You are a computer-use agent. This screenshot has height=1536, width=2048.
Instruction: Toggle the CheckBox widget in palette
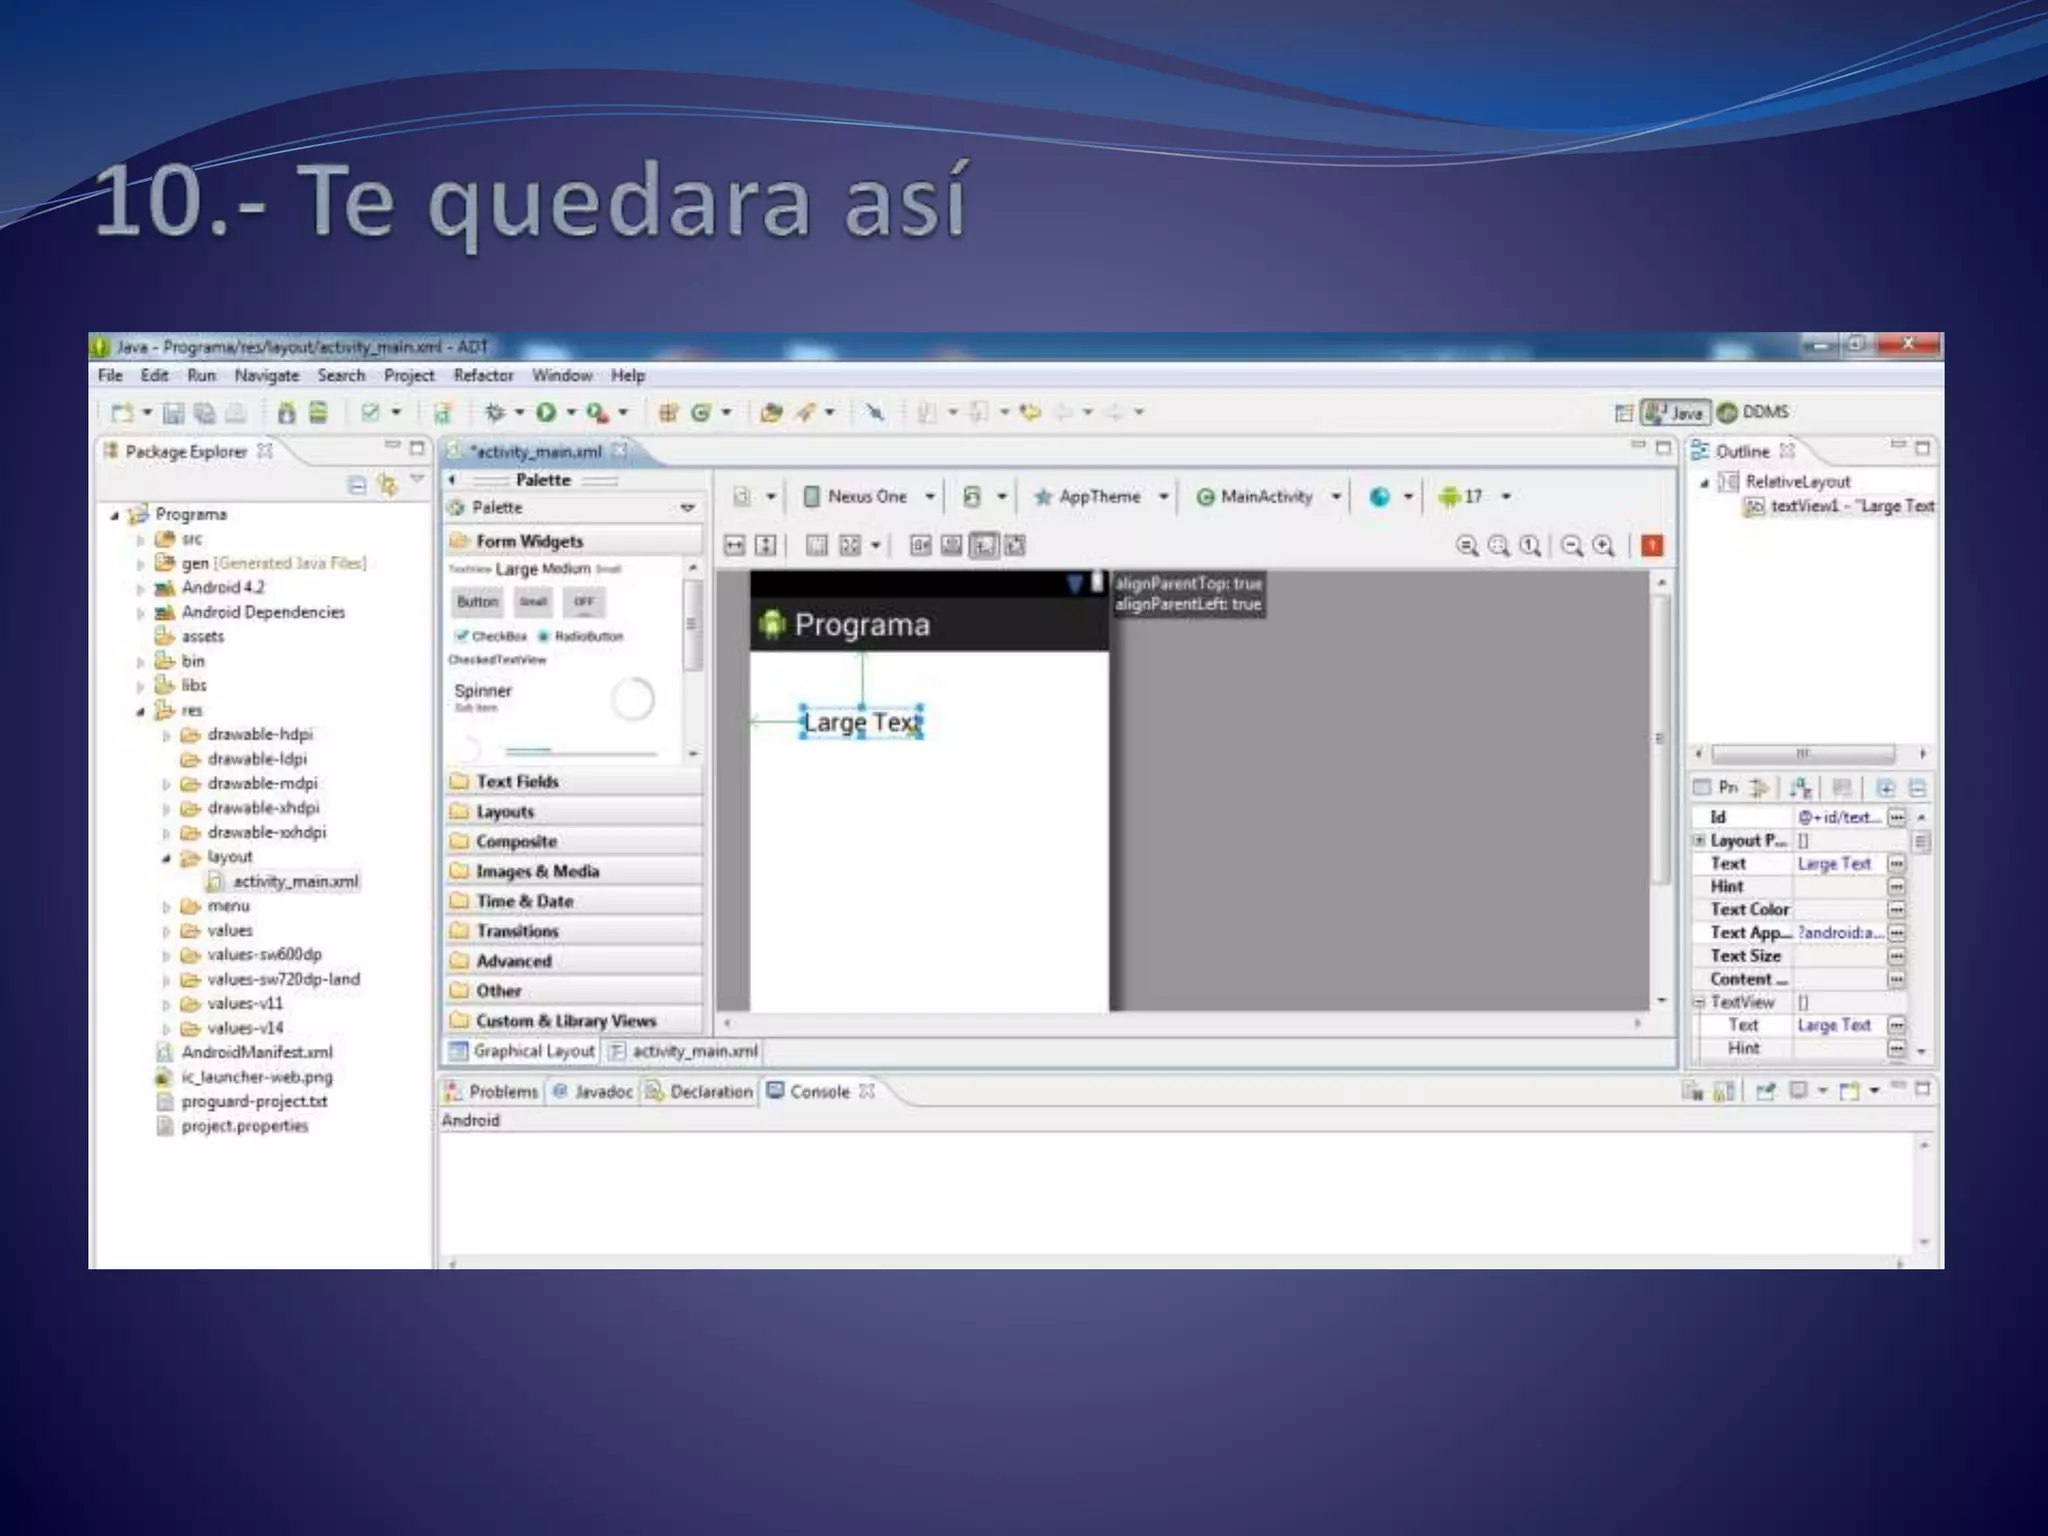[490, 636]
